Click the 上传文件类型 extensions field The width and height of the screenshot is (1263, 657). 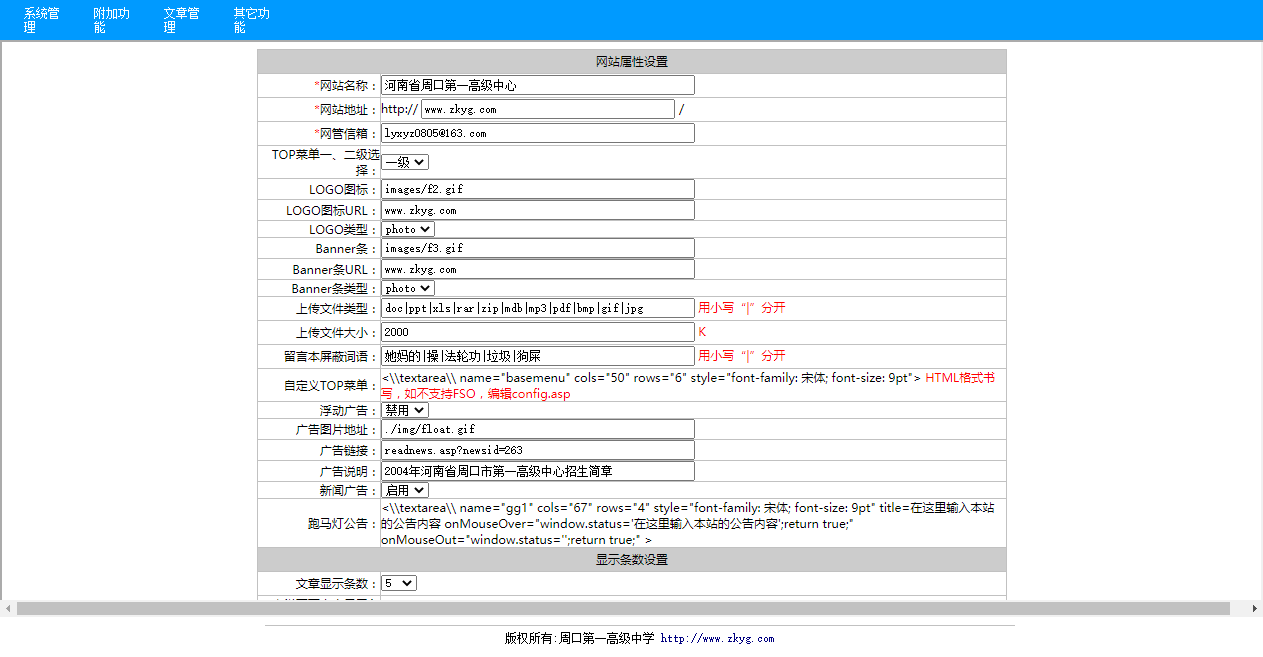coord(538,308)
